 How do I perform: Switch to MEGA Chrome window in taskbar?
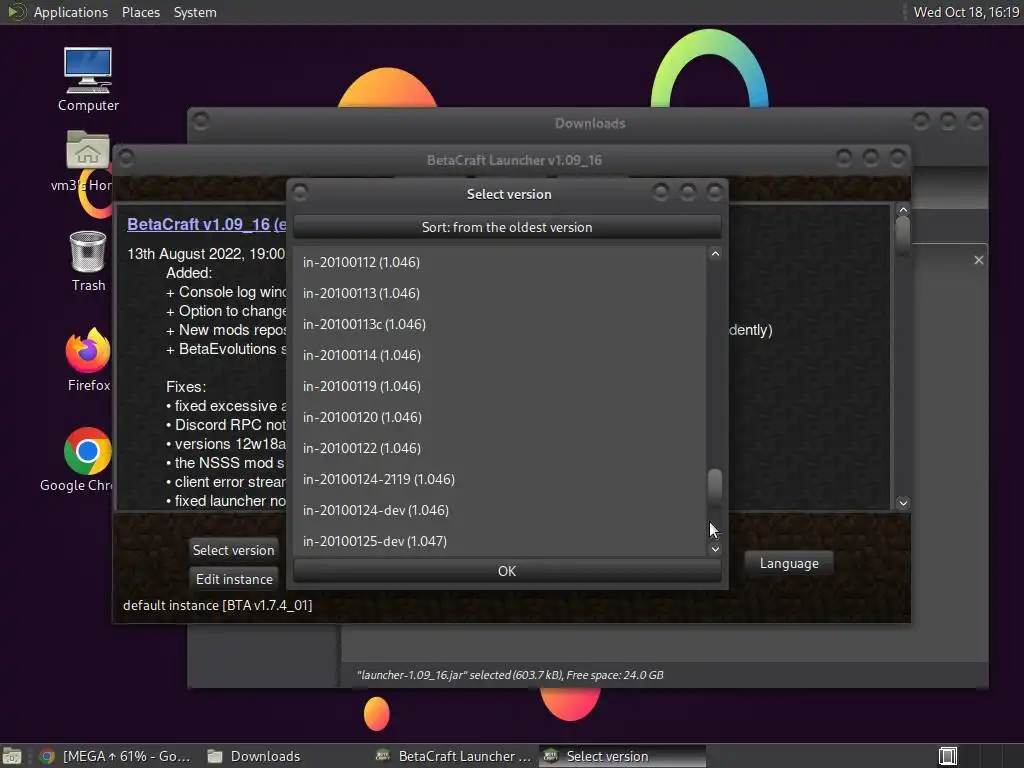coord(116,756)
